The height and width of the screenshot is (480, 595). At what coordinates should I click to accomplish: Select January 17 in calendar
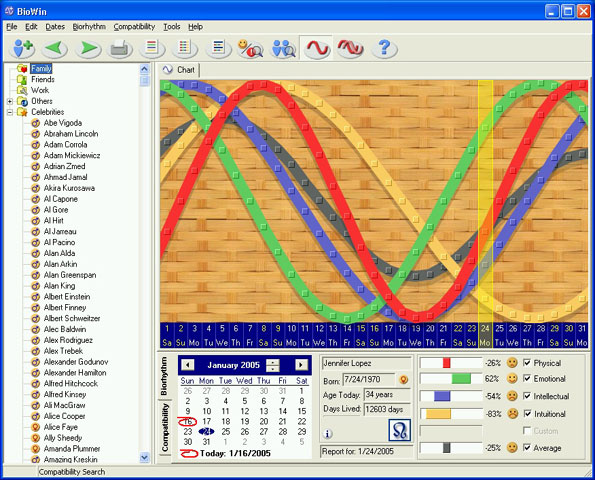click(207, 422)
